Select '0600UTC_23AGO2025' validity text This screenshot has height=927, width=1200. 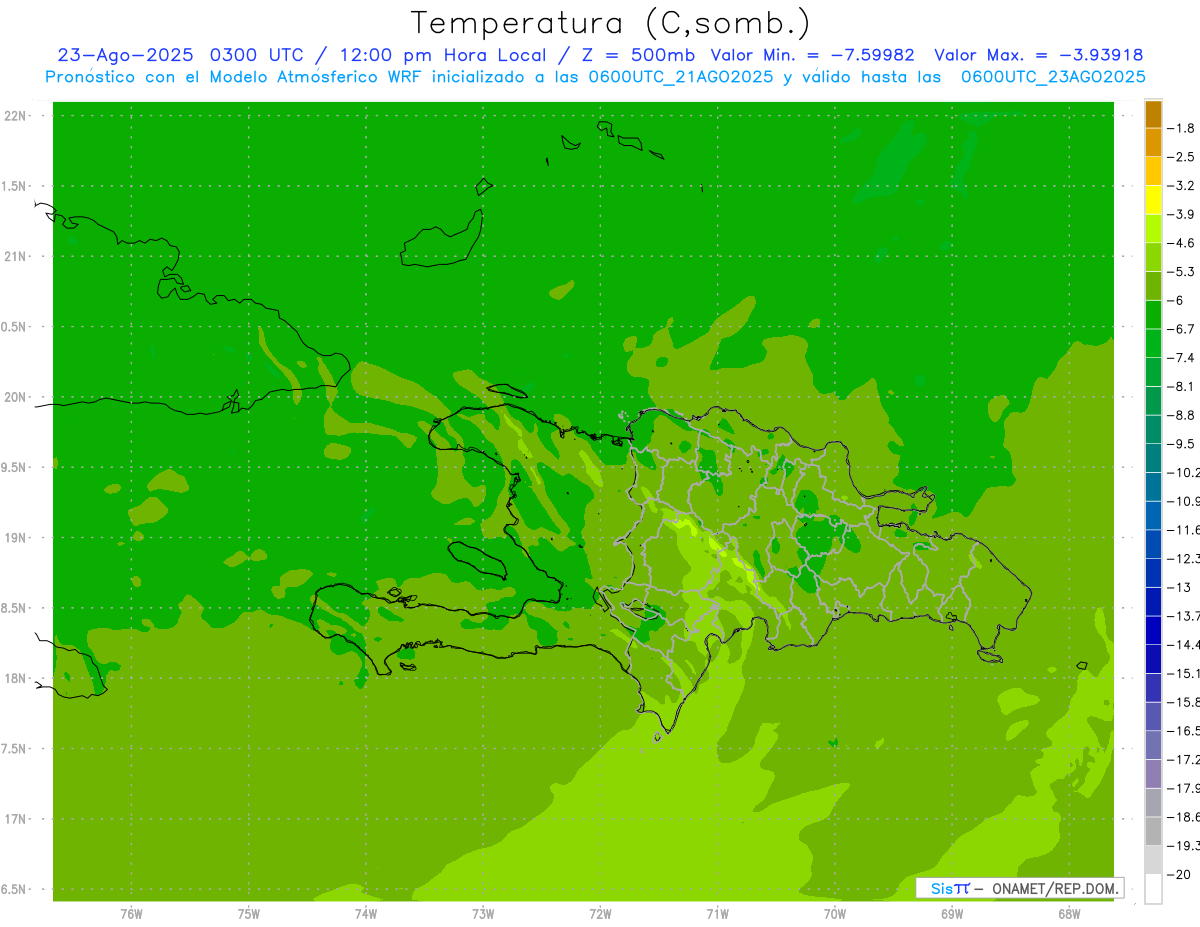(x=1053, y=77)
